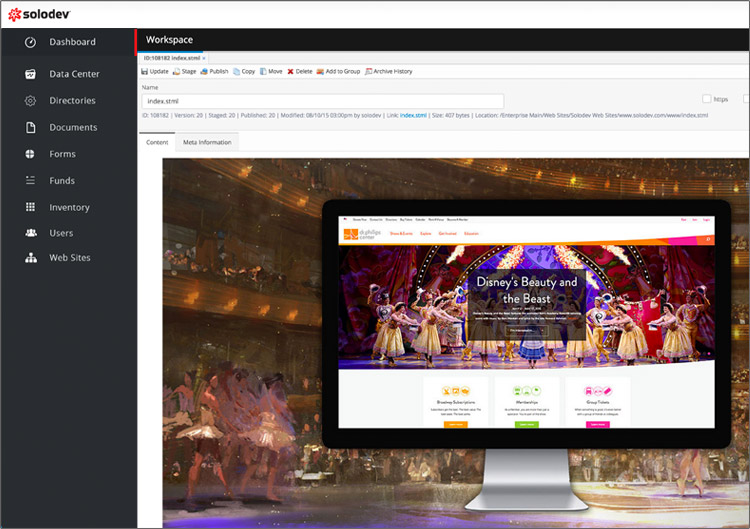Click the "Name" field label

tap(150, 88)
